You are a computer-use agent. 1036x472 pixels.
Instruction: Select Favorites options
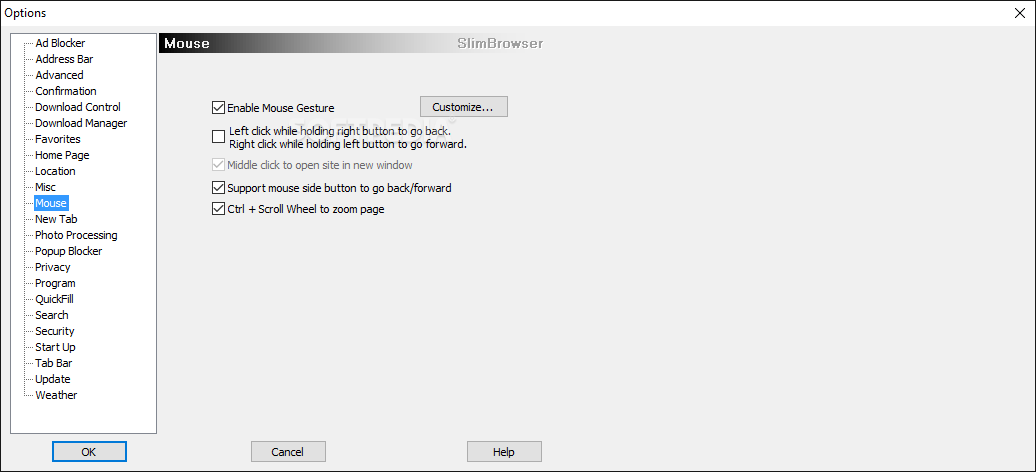(58, 139)
